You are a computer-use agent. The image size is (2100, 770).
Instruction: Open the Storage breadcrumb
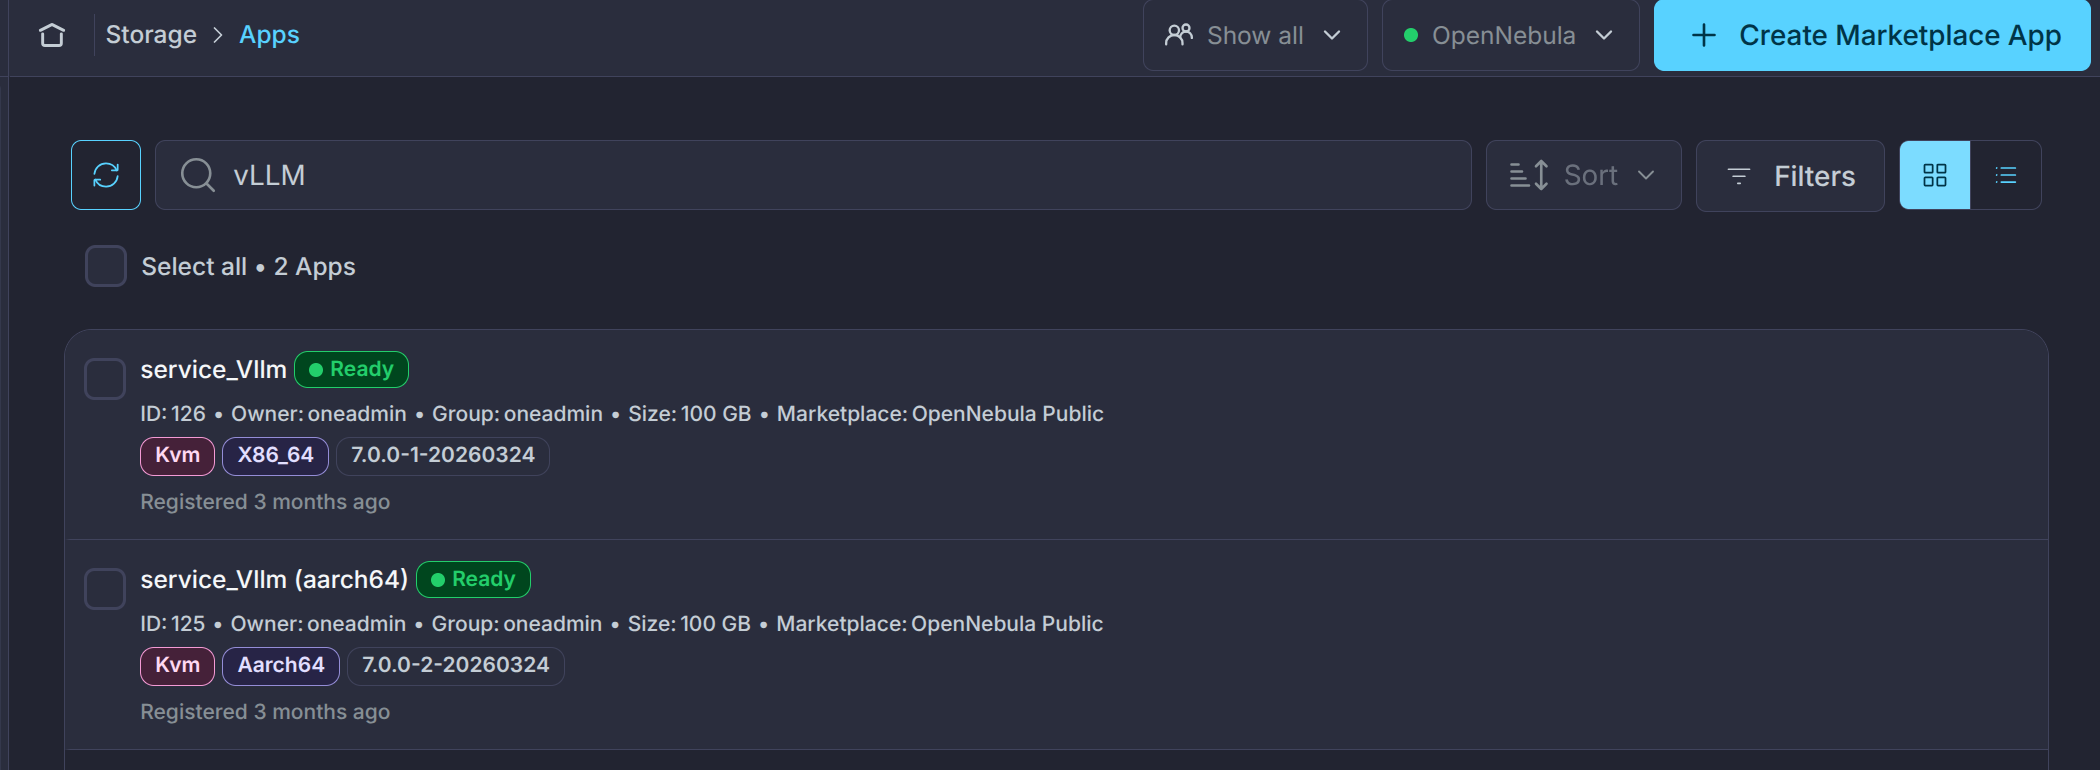(151, 35)
